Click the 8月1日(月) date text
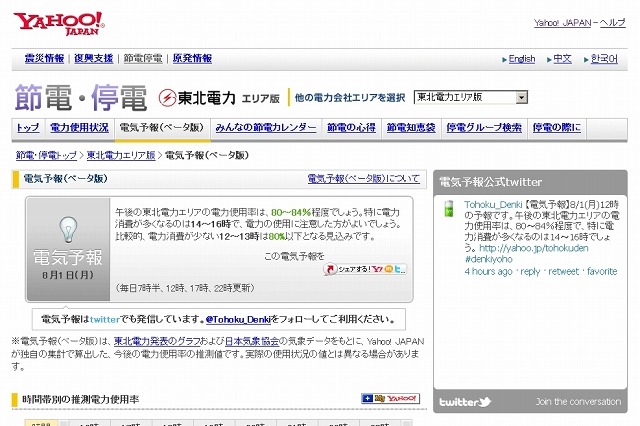 pos(68,275)
